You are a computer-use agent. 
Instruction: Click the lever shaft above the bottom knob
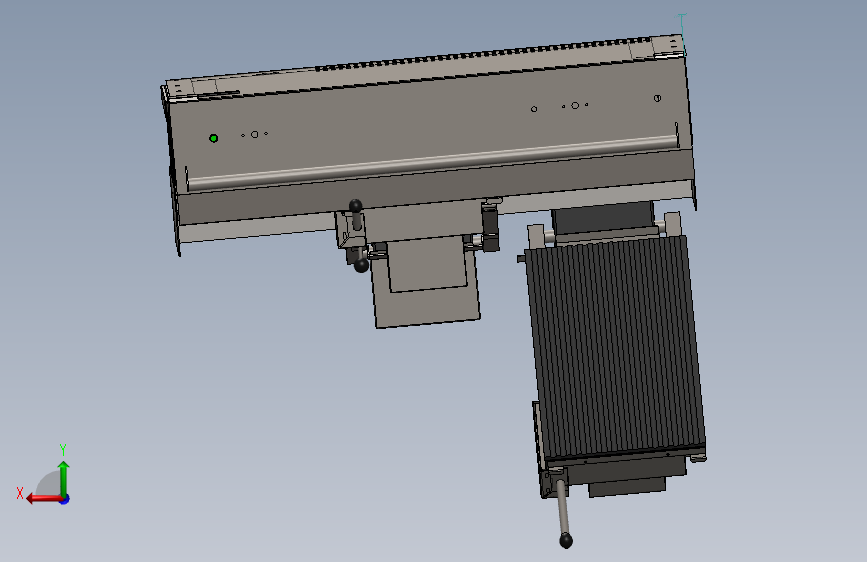click(562, 507)
